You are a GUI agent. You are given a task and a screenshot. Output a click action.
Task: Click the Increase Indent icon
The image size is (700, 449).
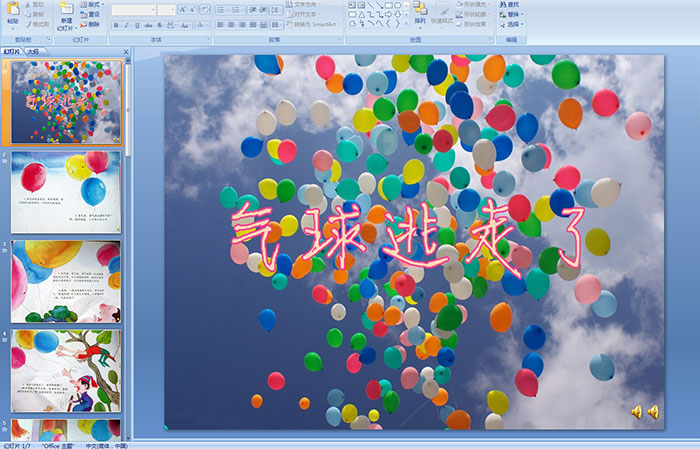[263, 10]
